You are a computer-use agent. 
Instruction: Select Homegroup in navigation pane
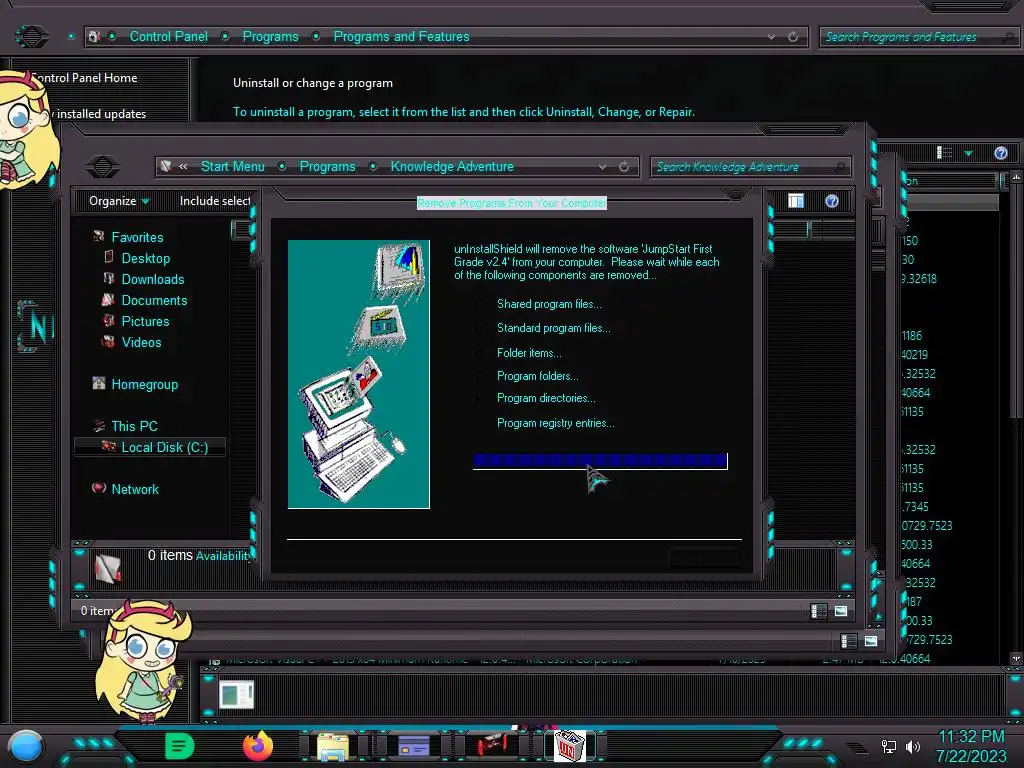(144, 384)
